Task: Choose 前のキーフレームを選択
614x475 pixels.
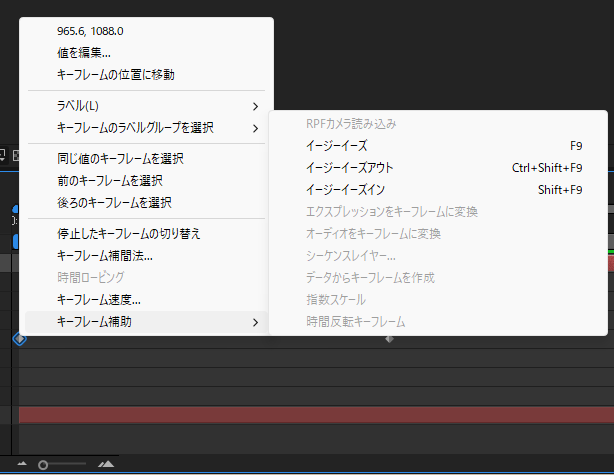Action: click(x=110, y=181)
